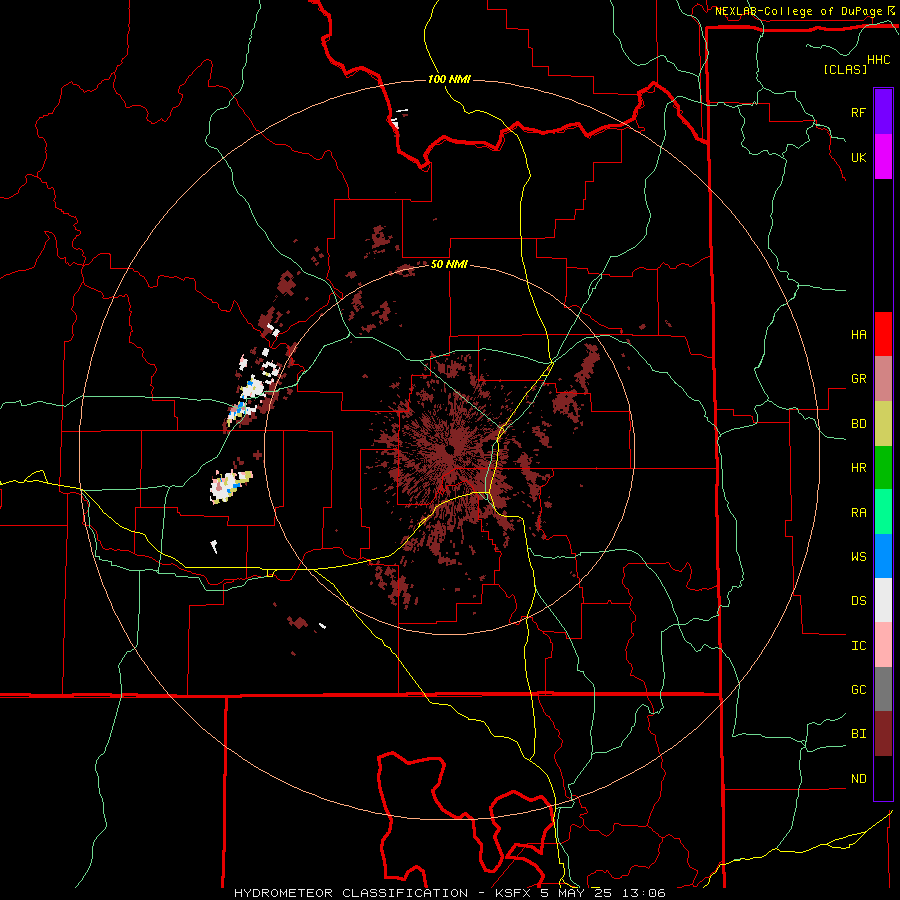Viewport: 900px width, 900px height.
Task: Click the HR legend label
Action: (858, 468)
